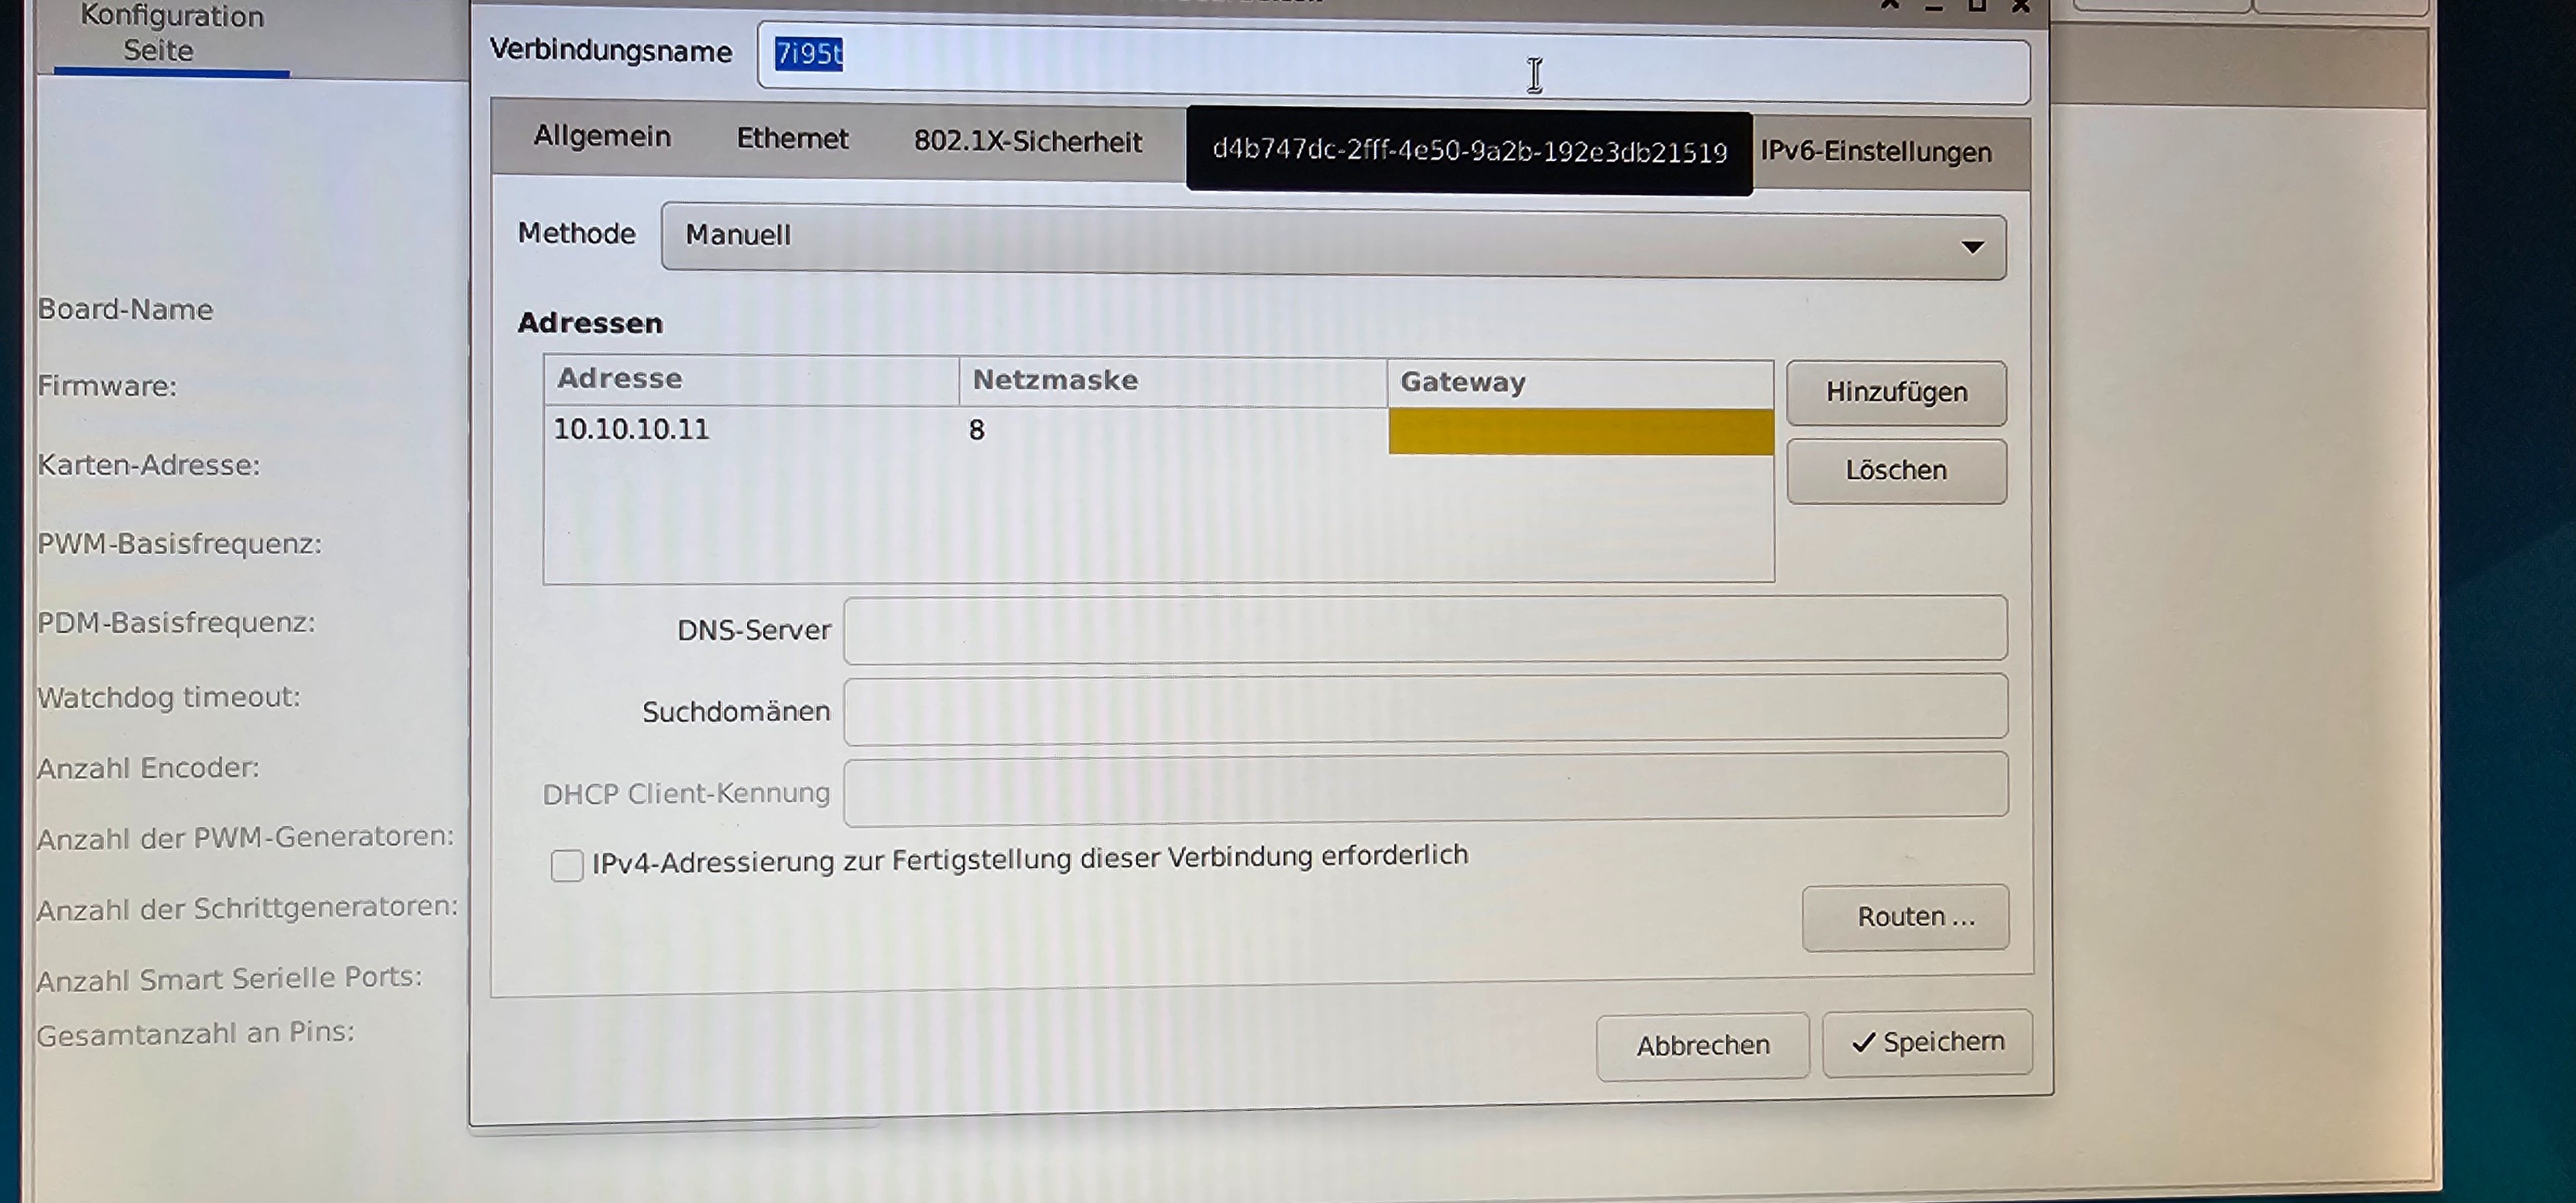Image resolution: width=2576 pixels, height=1203 pixels.
Task: Switch to the Allgemein tab
Action: pyautogui.click(x=602, y=136)
